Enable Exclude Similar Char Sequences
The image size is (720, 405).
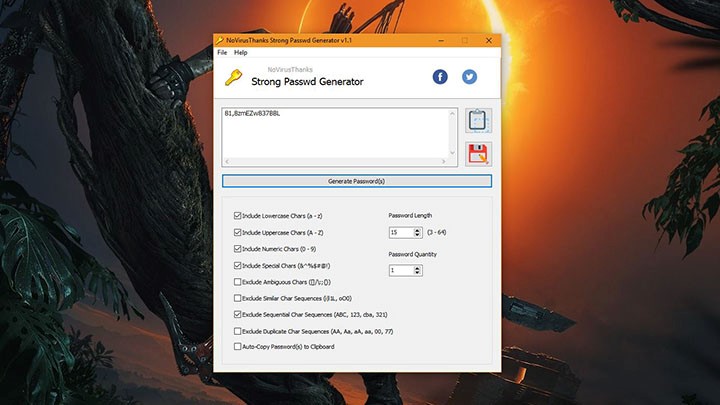click(237, 298)
